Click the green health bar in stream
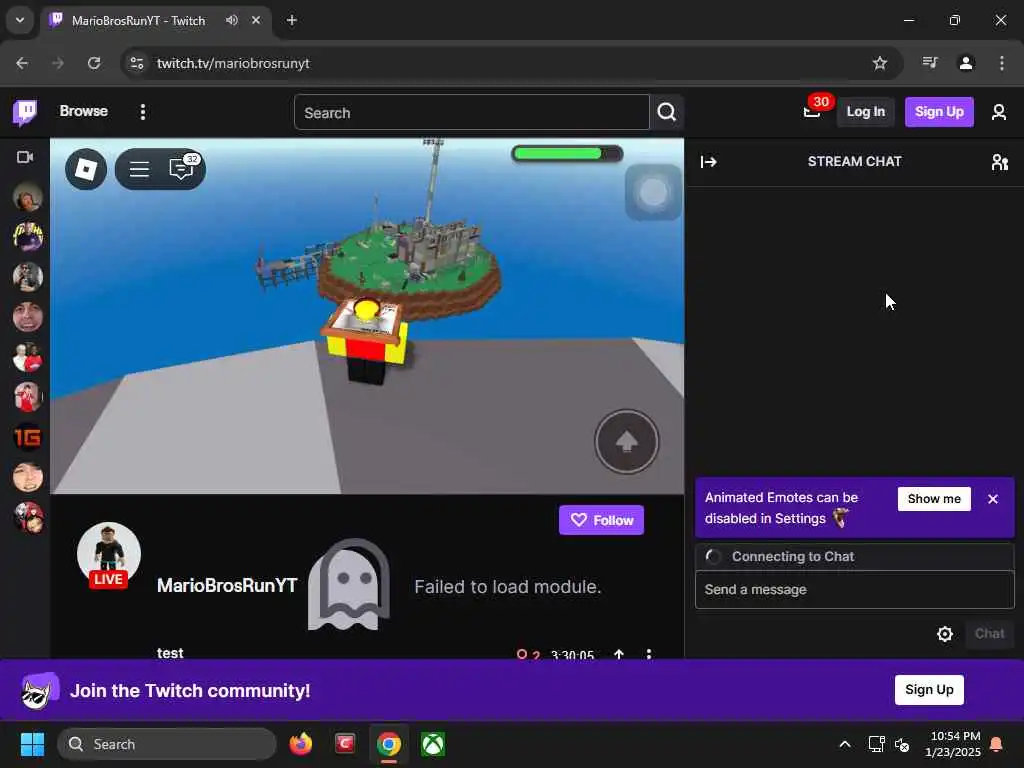 [566, 154]
